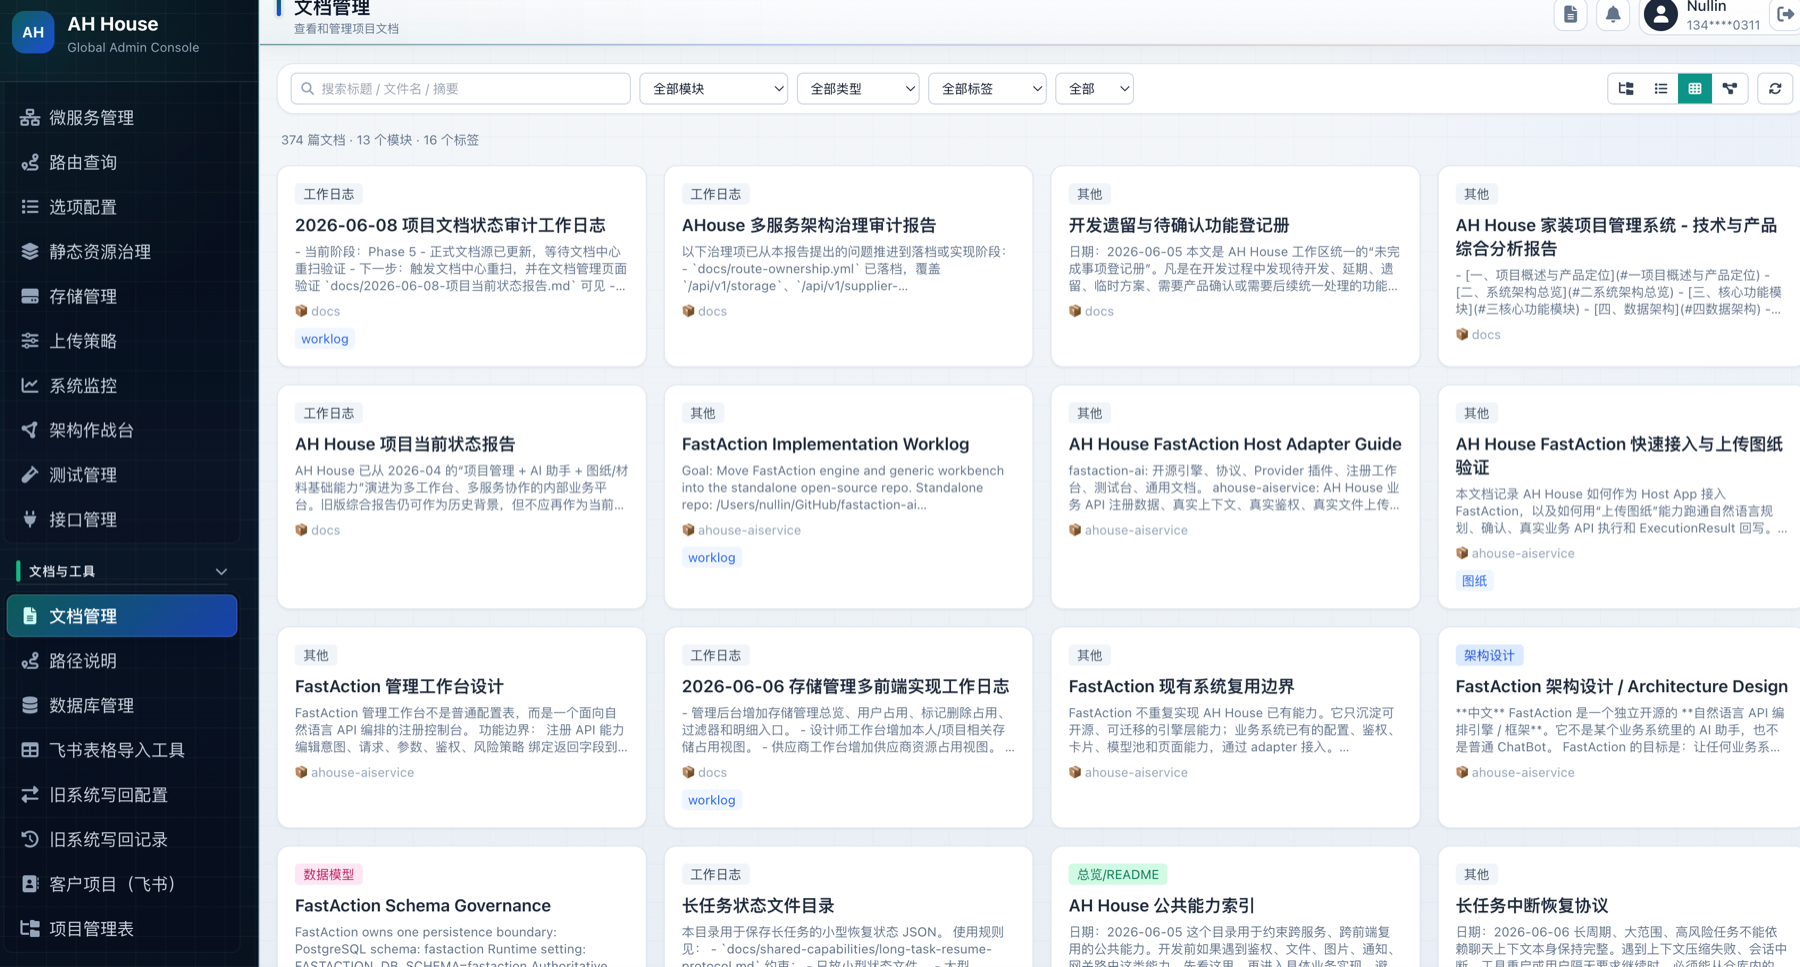Open 路由查询 in sidebar
The image size is (1800, 967).
(x=122, y=162)
